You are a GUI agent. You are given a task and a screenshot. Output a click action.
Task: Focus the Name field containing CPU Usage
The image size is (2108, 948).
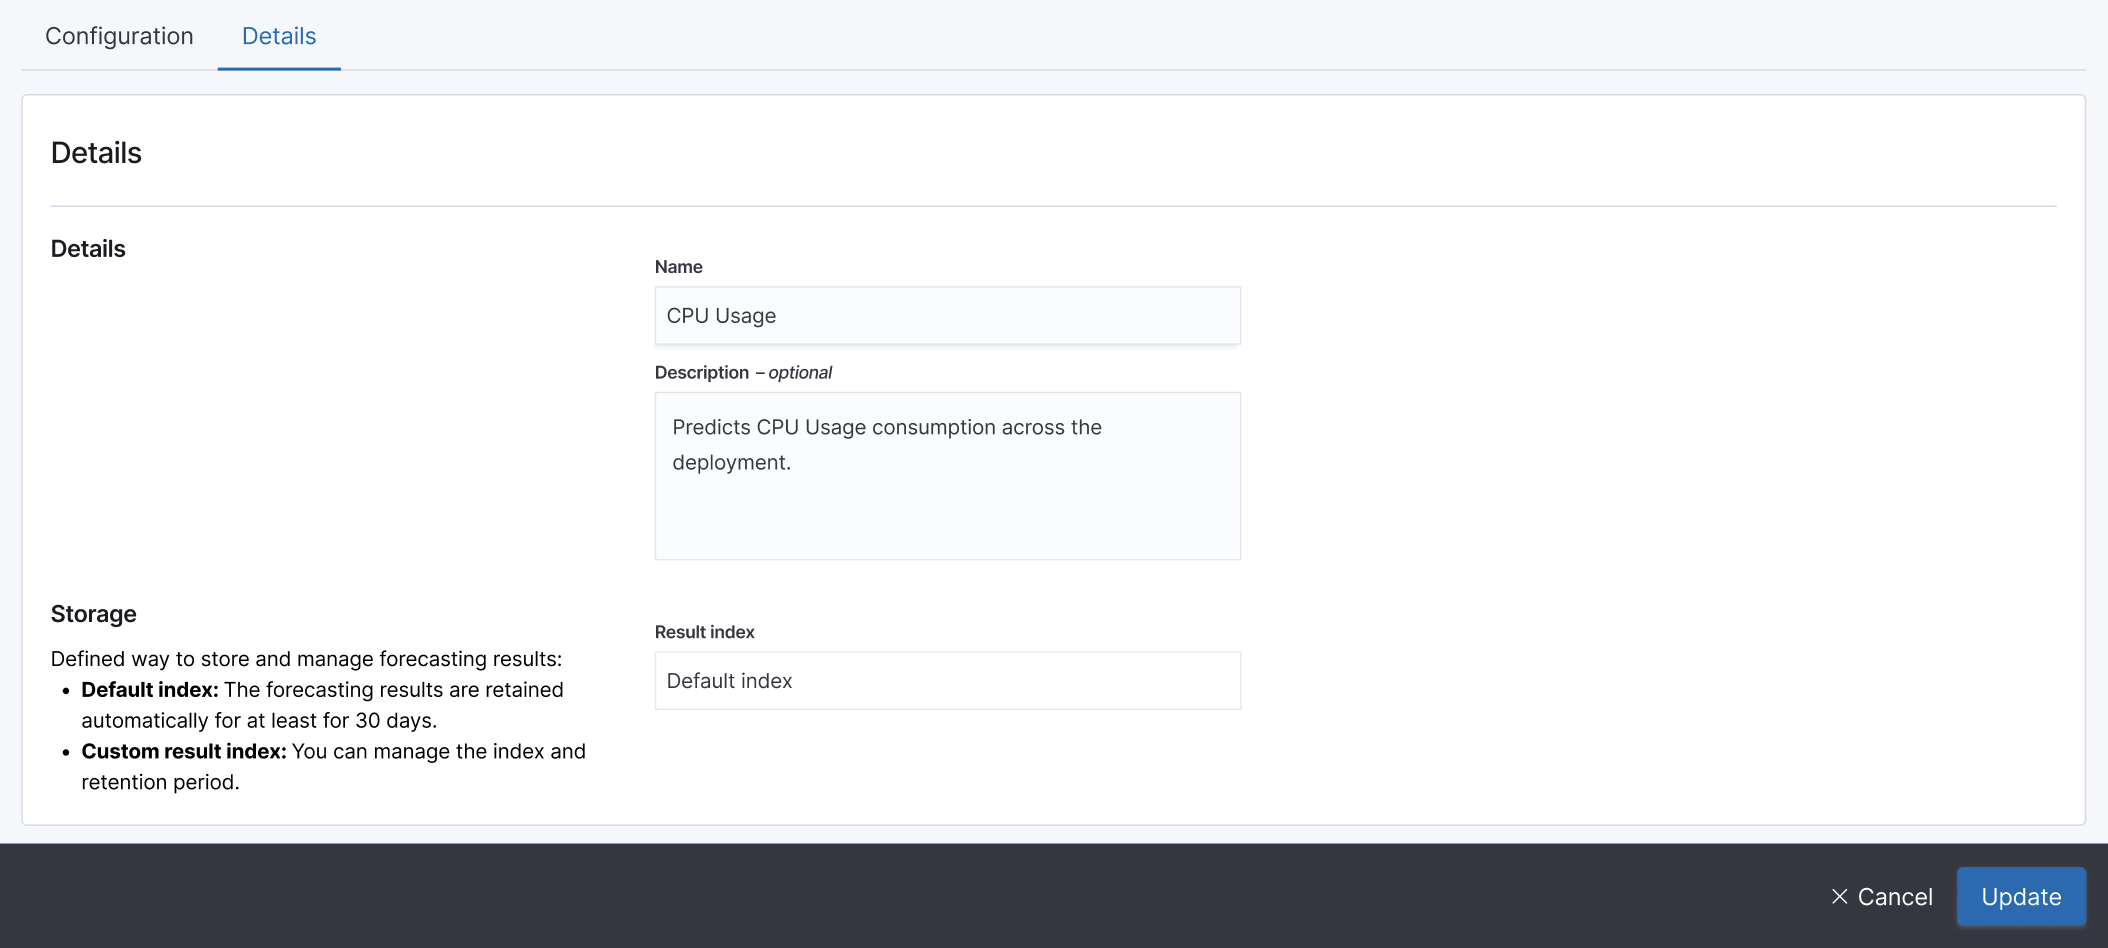pos(946,315)
